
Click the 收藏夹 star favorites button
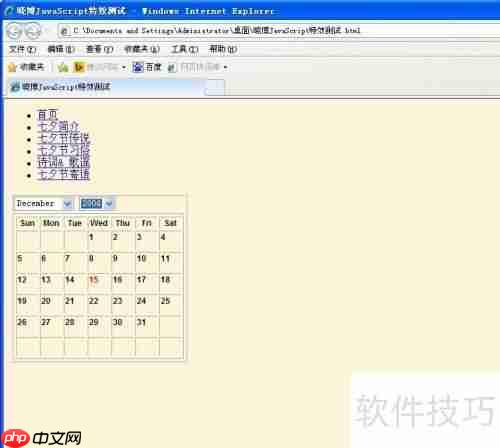click(26, 67)
